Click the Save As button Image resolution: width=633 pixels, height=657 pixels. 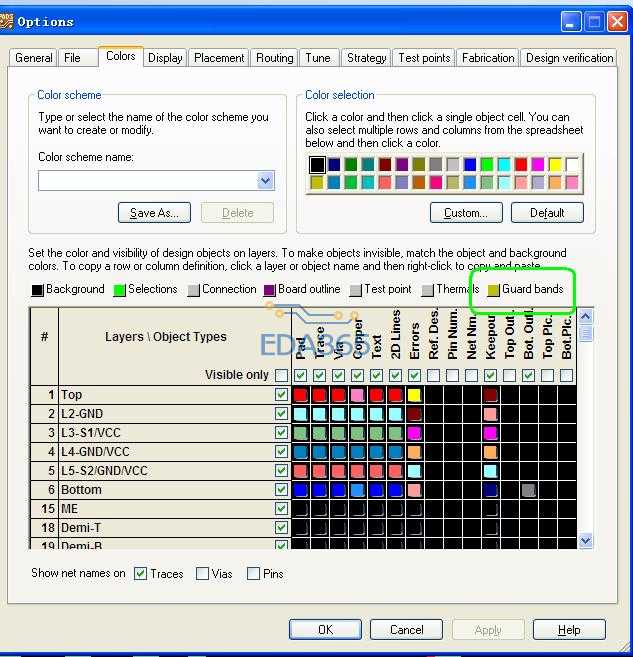coord(154,212)
